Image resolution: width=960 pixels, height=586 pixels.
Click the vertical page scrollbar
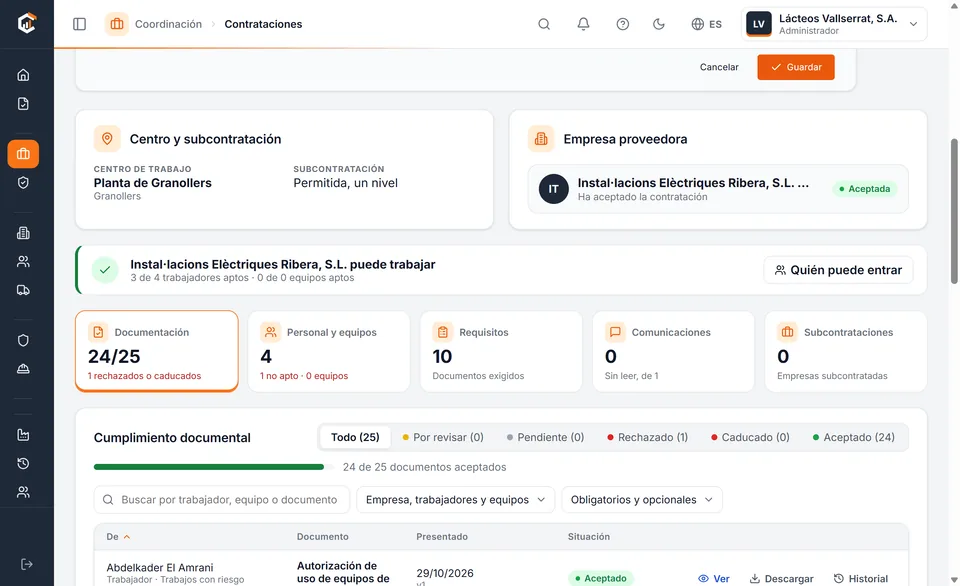pyautogui.click(x=954, y=211)
